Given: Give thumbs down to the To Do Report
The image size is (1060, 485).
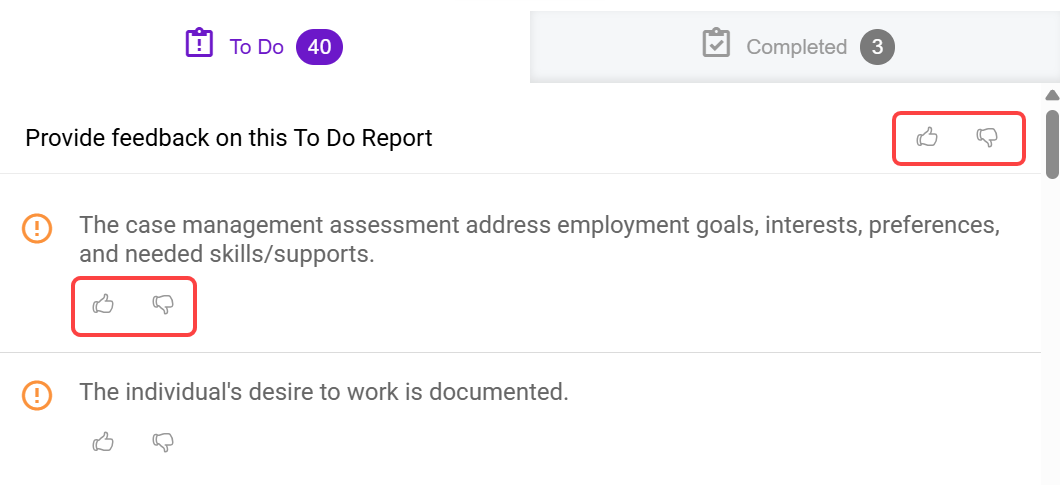Looking at the screenshot, I should coord(987,137).
